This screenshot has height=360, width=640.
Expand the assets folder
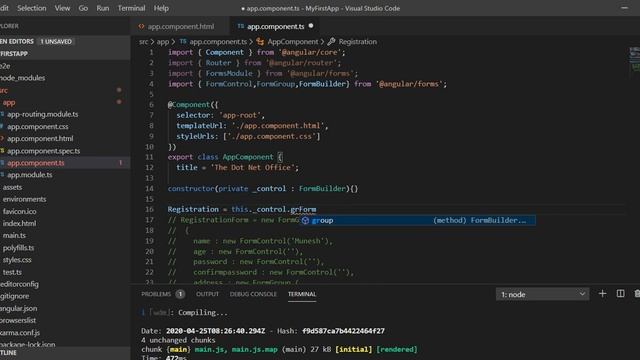point(12,187)
